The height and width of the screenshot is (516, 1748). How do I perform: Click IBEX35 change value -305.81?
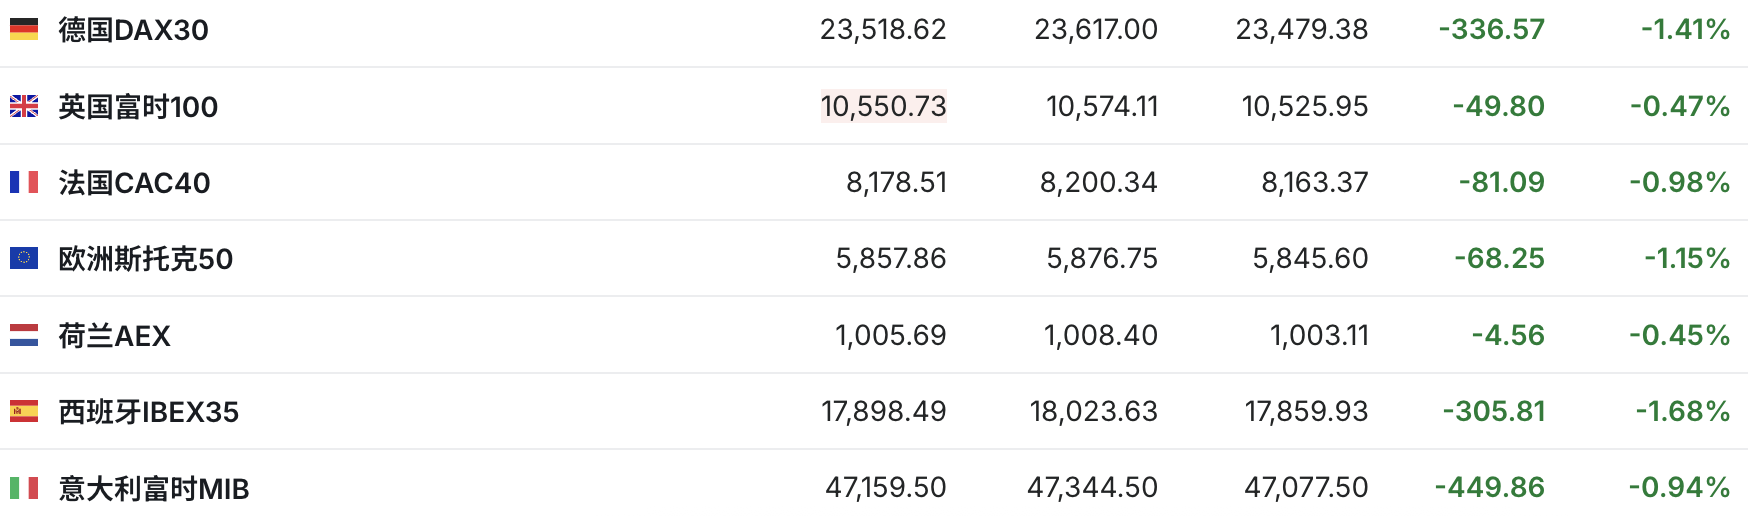pos(1493,411)
